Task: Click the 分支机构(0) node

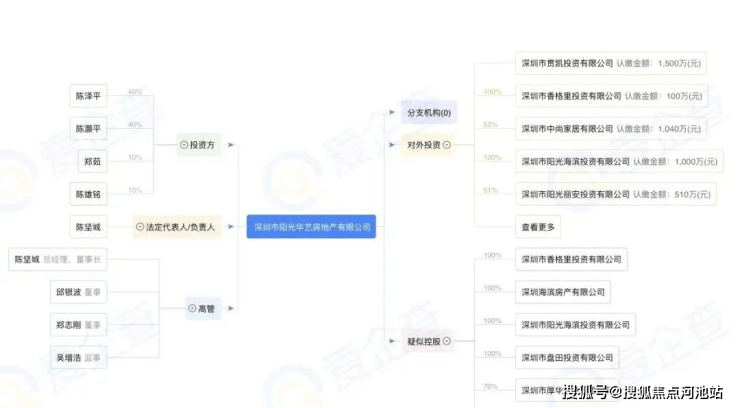Action: point(427,113)
